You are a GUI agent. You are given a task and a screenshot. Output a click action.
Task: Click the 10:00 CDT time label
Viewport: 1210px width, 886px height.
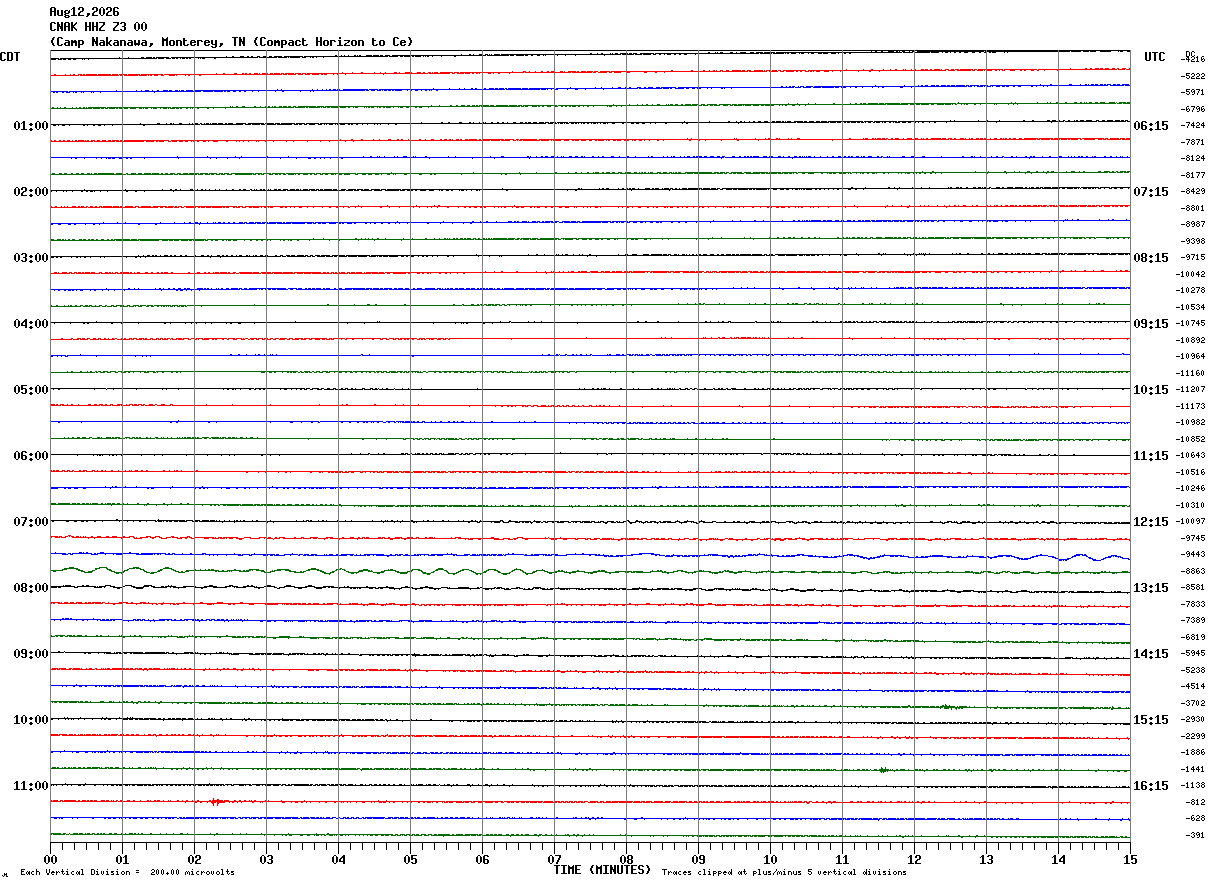31,720
